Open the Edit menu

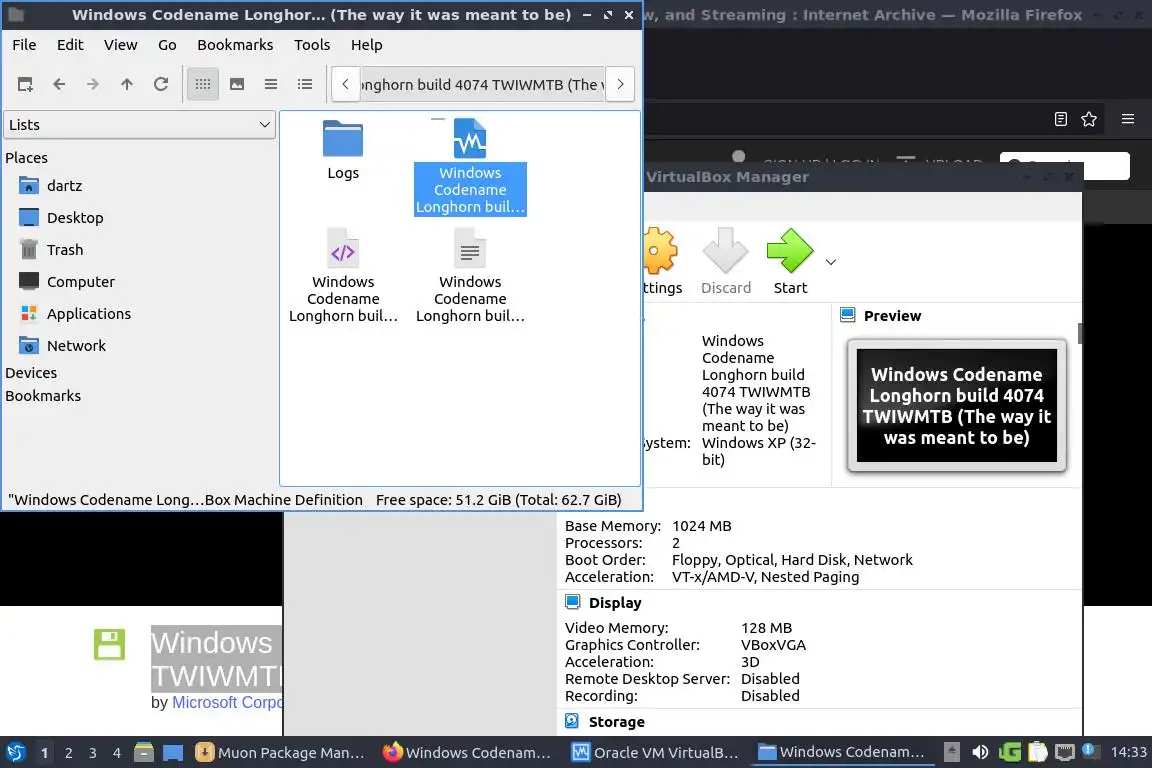point(71,45)
